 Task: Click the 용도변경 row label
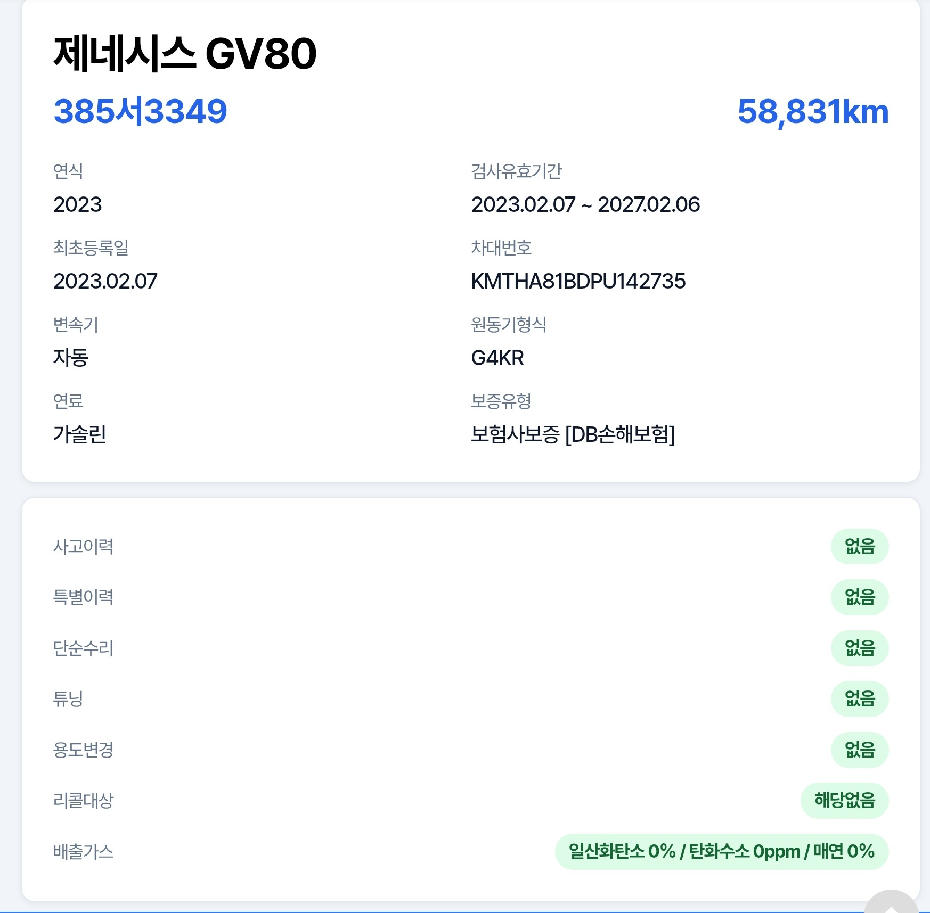pyautogui.click(x=83, y=750)
